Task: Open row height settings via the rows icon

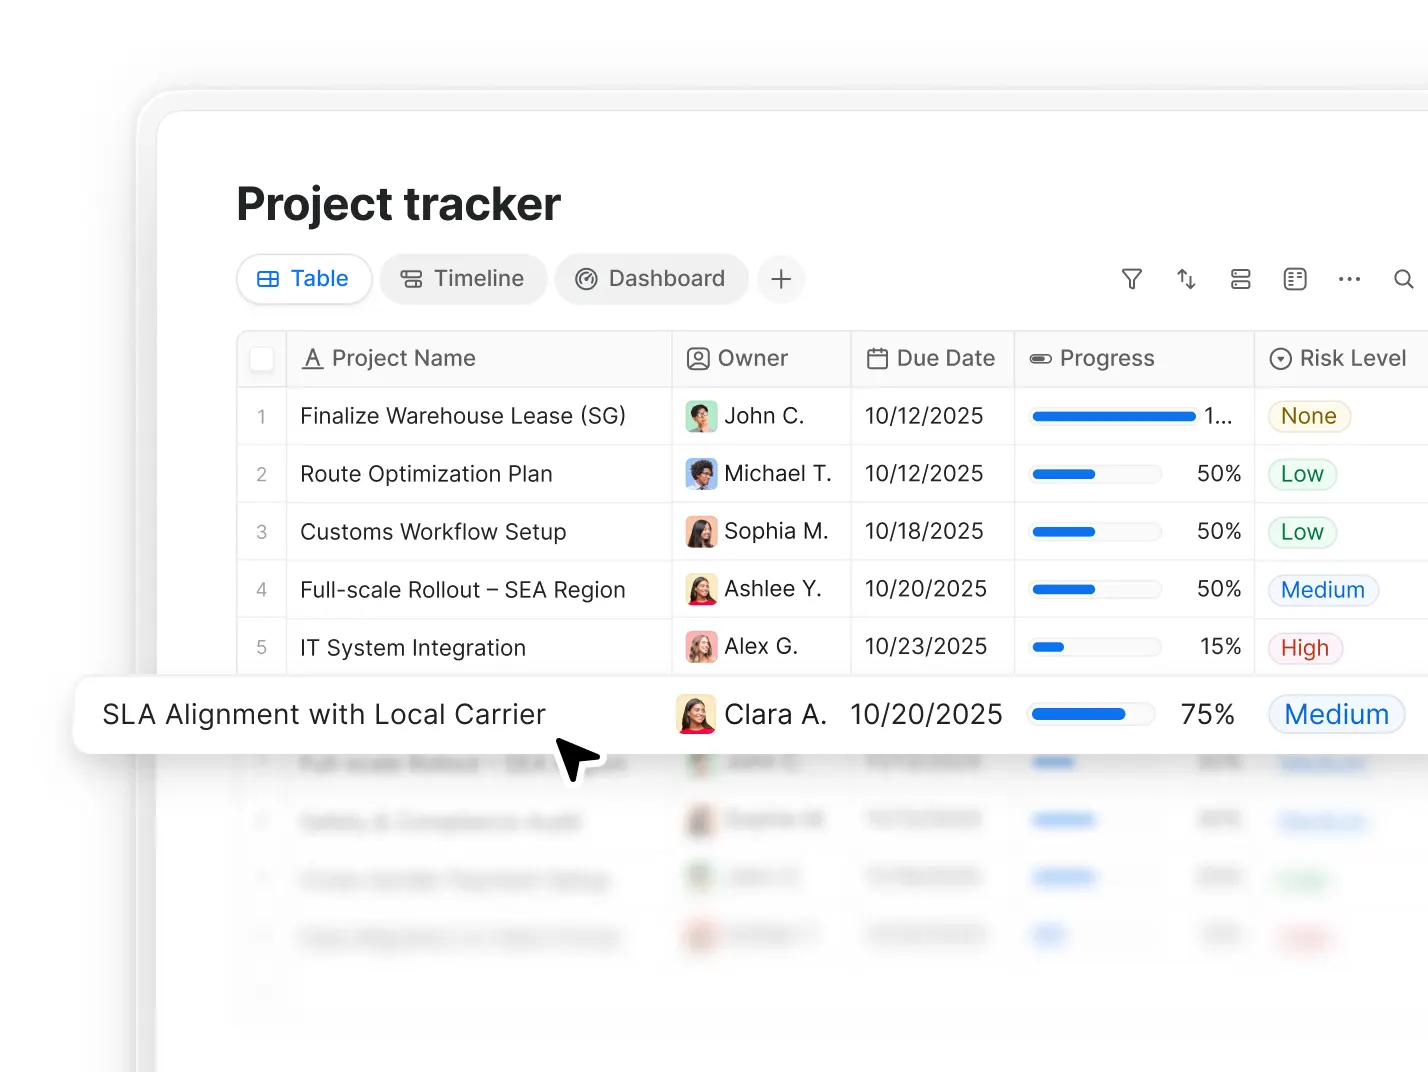Action: pos(1240,279)
